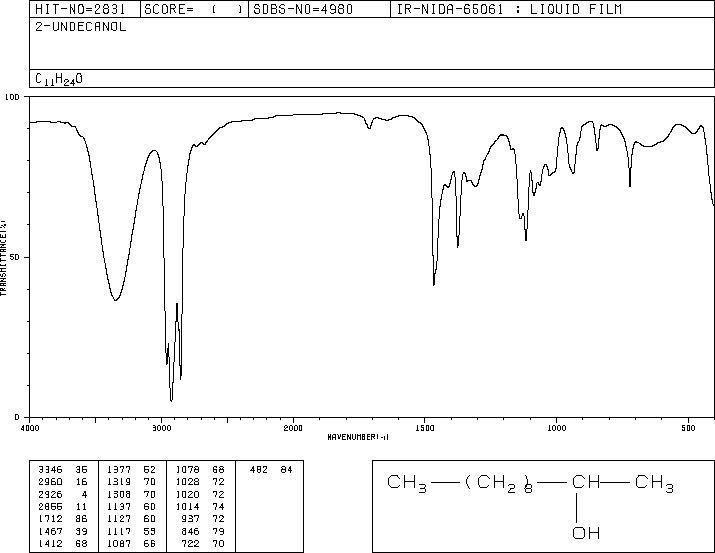Click the OH group in the structure
The width and height of the screenshot is (715, 553).
coord(586,533)
